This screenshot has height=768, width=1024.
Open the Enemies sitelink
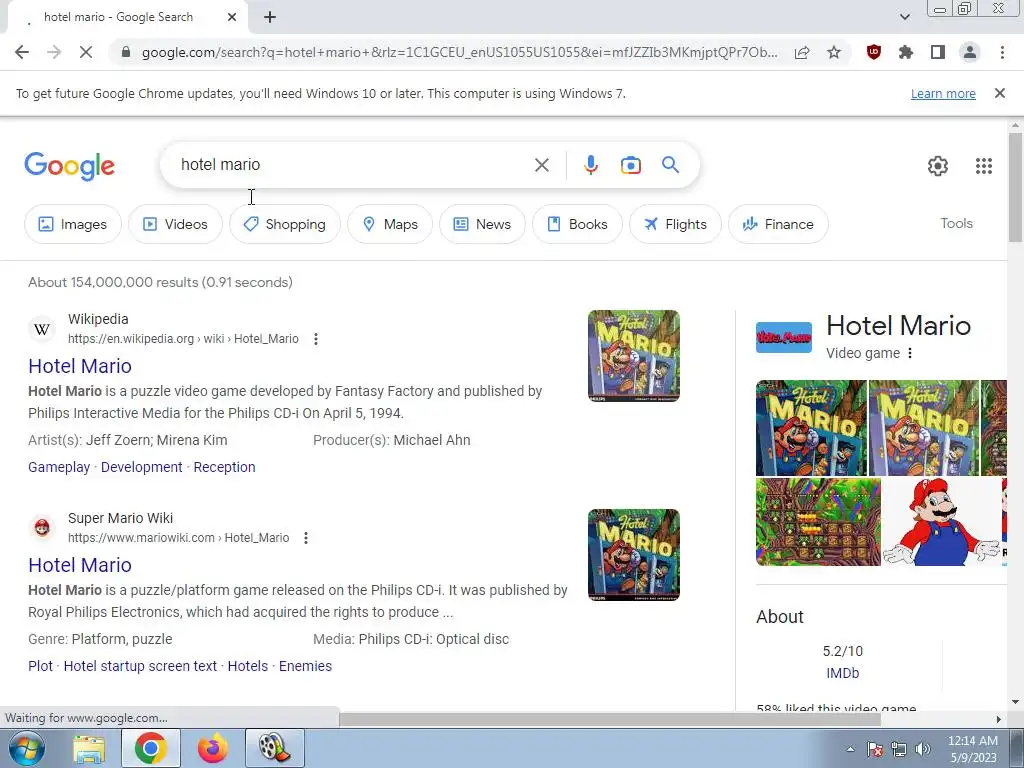(x=305, y=666)
